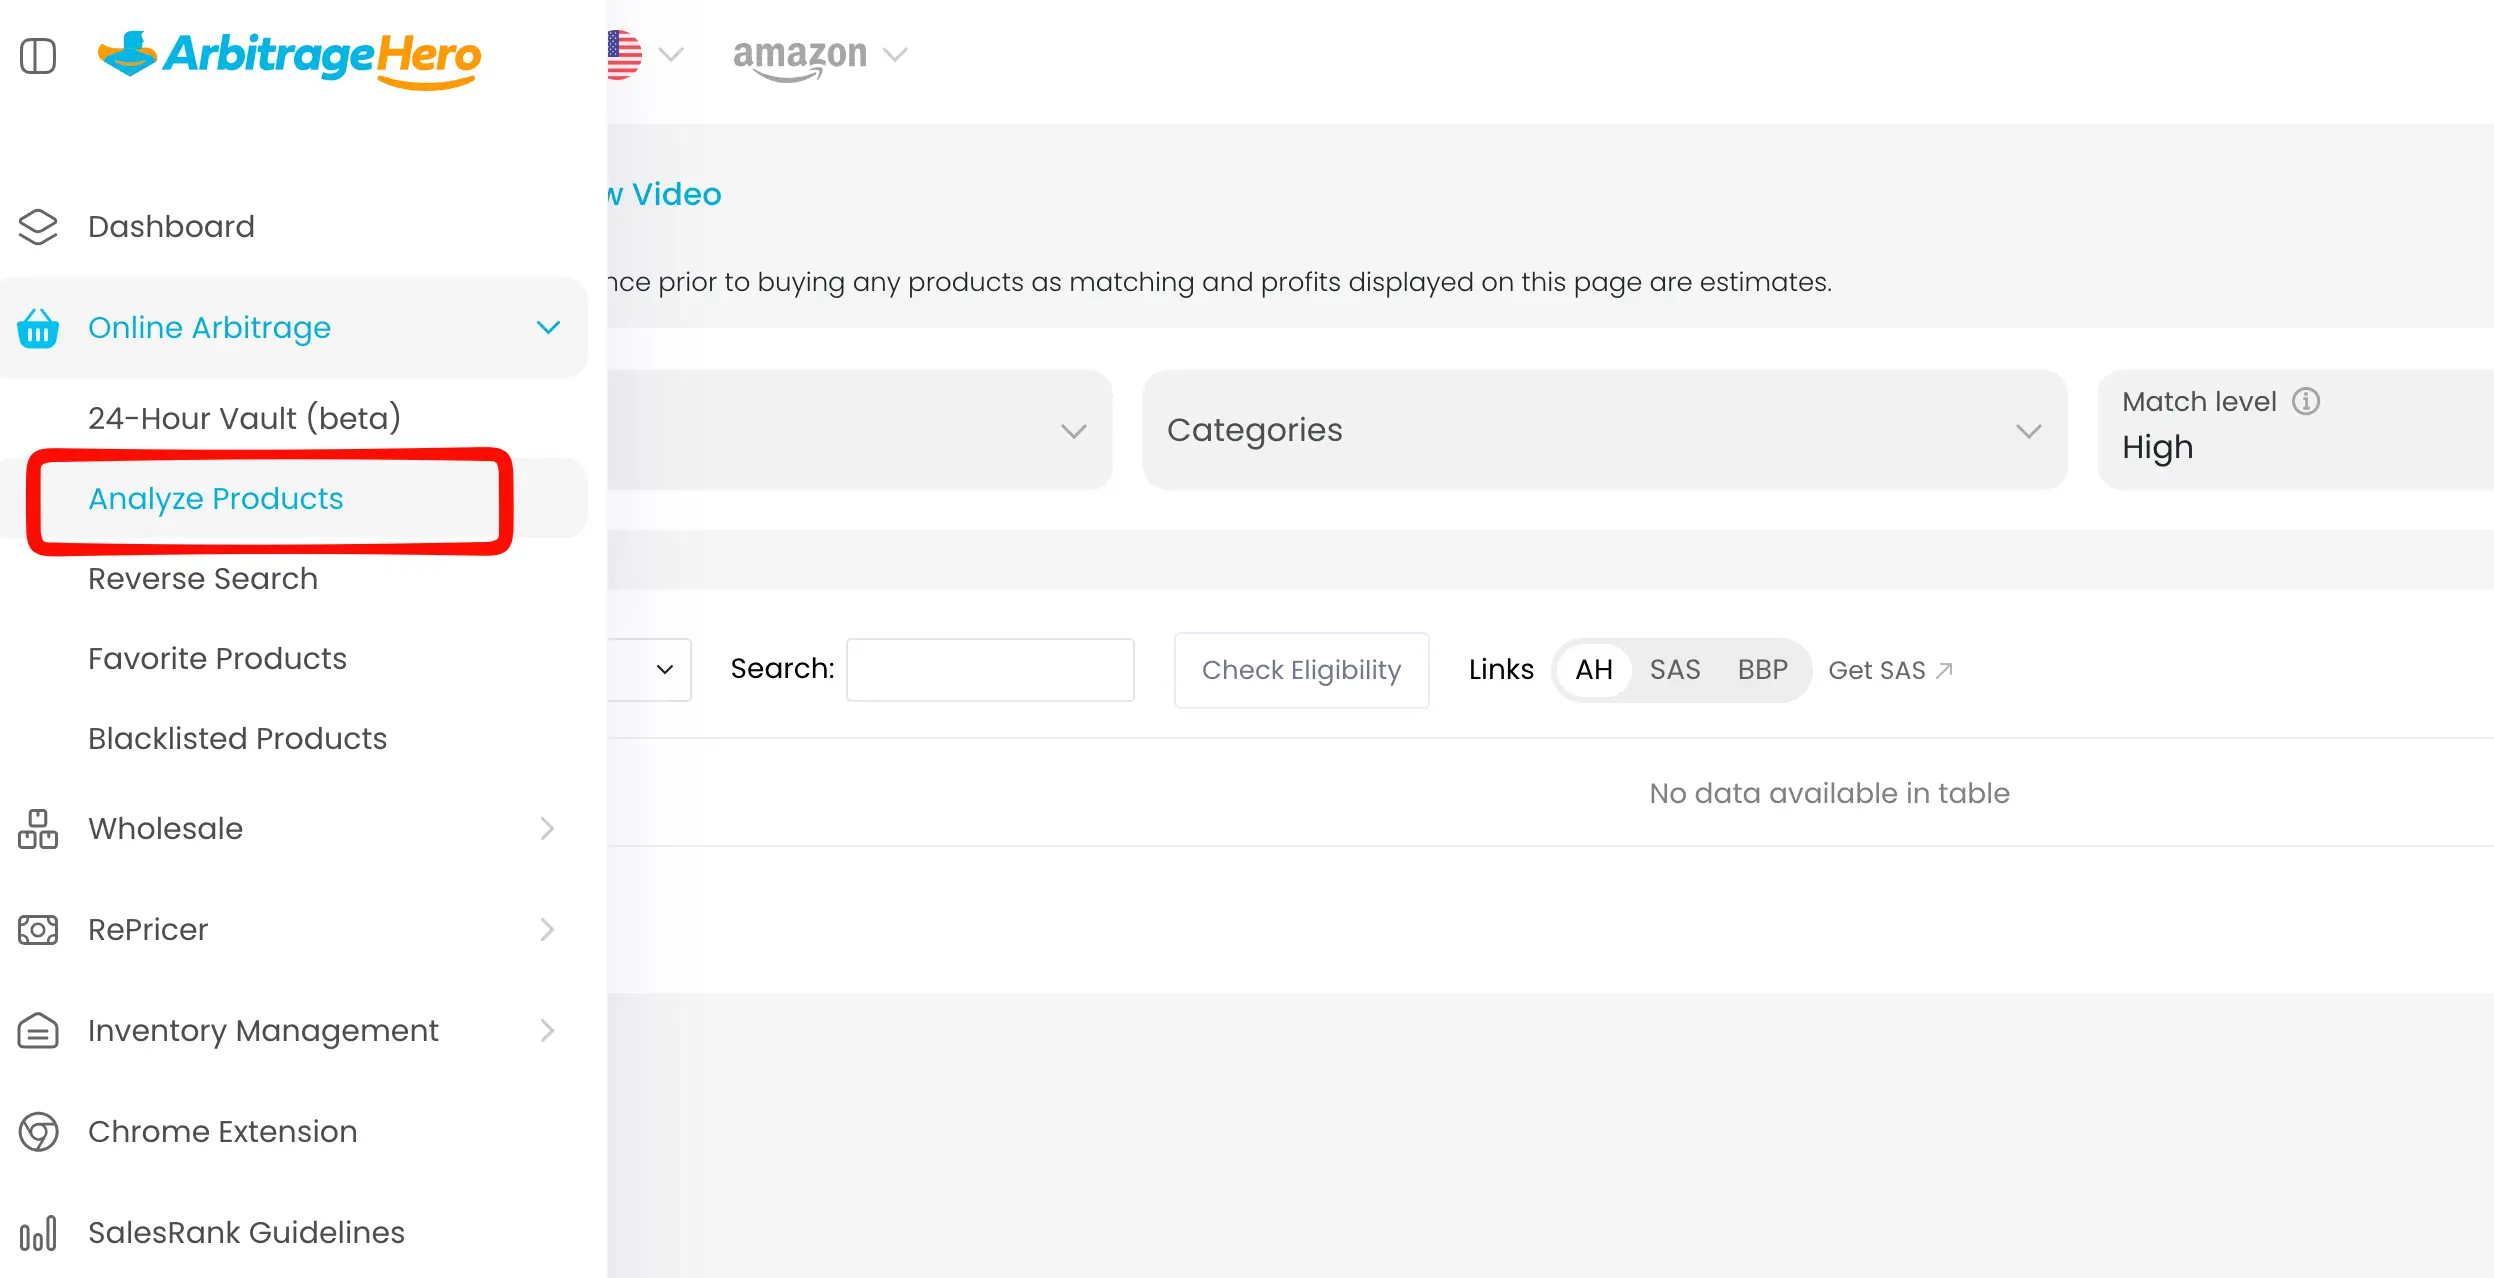Click the US flag icon
The width and height of the screenshot is (2494, 1278).
tap(624, 54)
